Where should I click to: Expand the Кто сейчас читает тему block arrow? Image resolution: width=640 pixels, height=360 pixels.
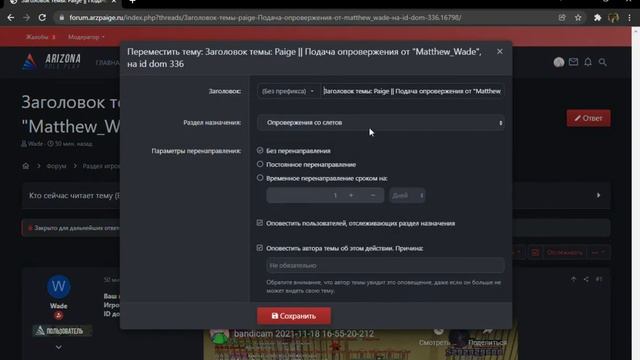click(x=598, y=195)
